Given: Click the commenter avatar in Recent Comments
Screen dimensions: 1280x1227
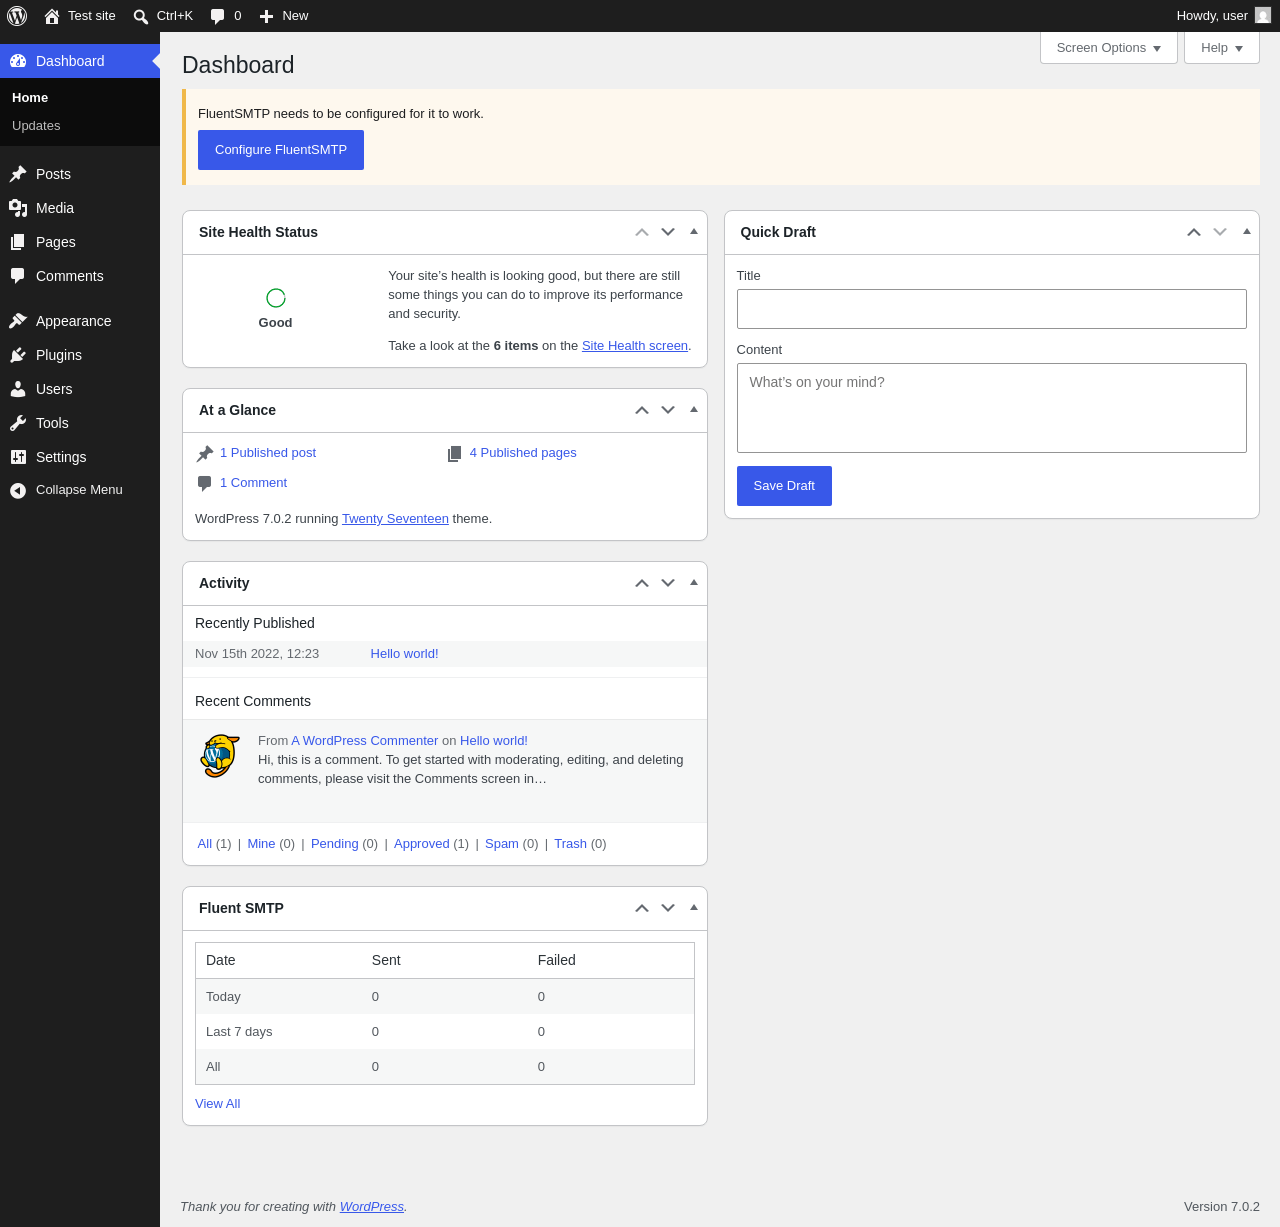Looking at the screenshot, I should click(220, 756).
